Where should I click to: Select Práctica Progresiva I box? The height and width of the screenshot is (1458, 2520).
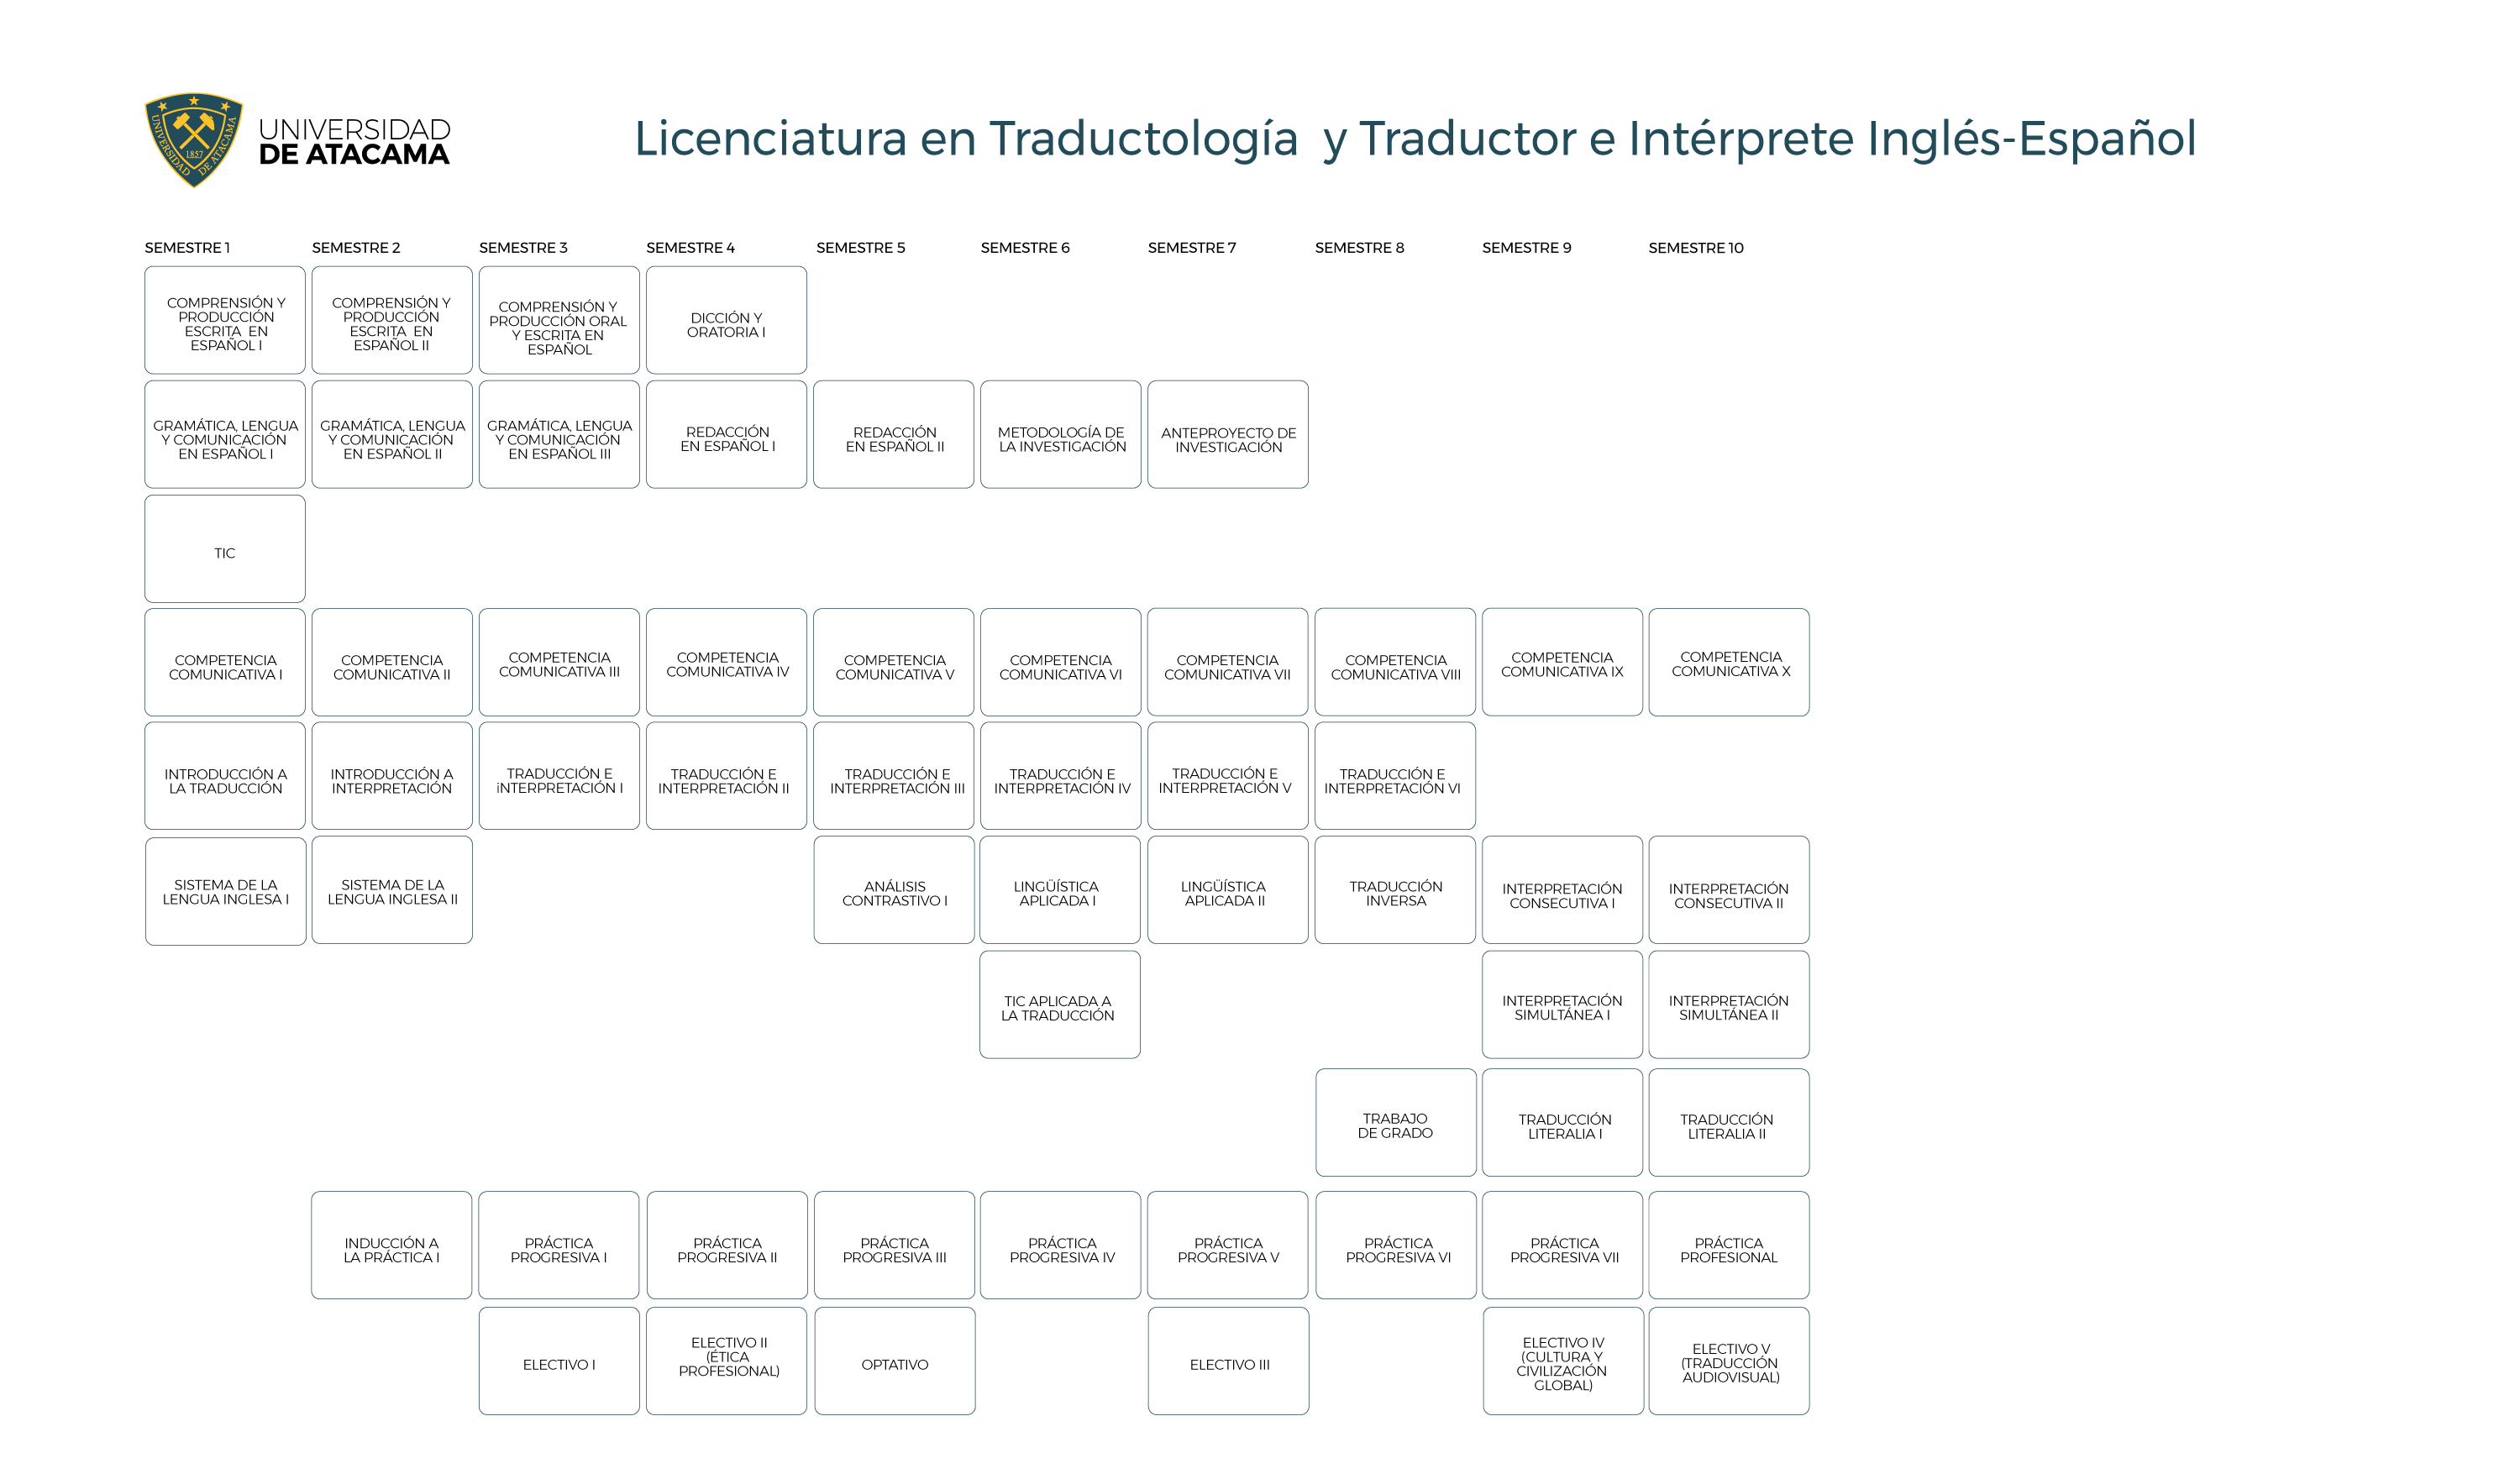point(559,1246)
